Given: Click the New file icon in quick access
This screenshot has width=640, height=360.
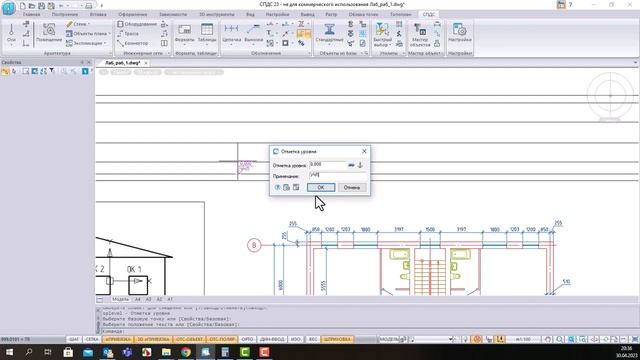Looking at the screenshot, I should click(x=22, y=6).
